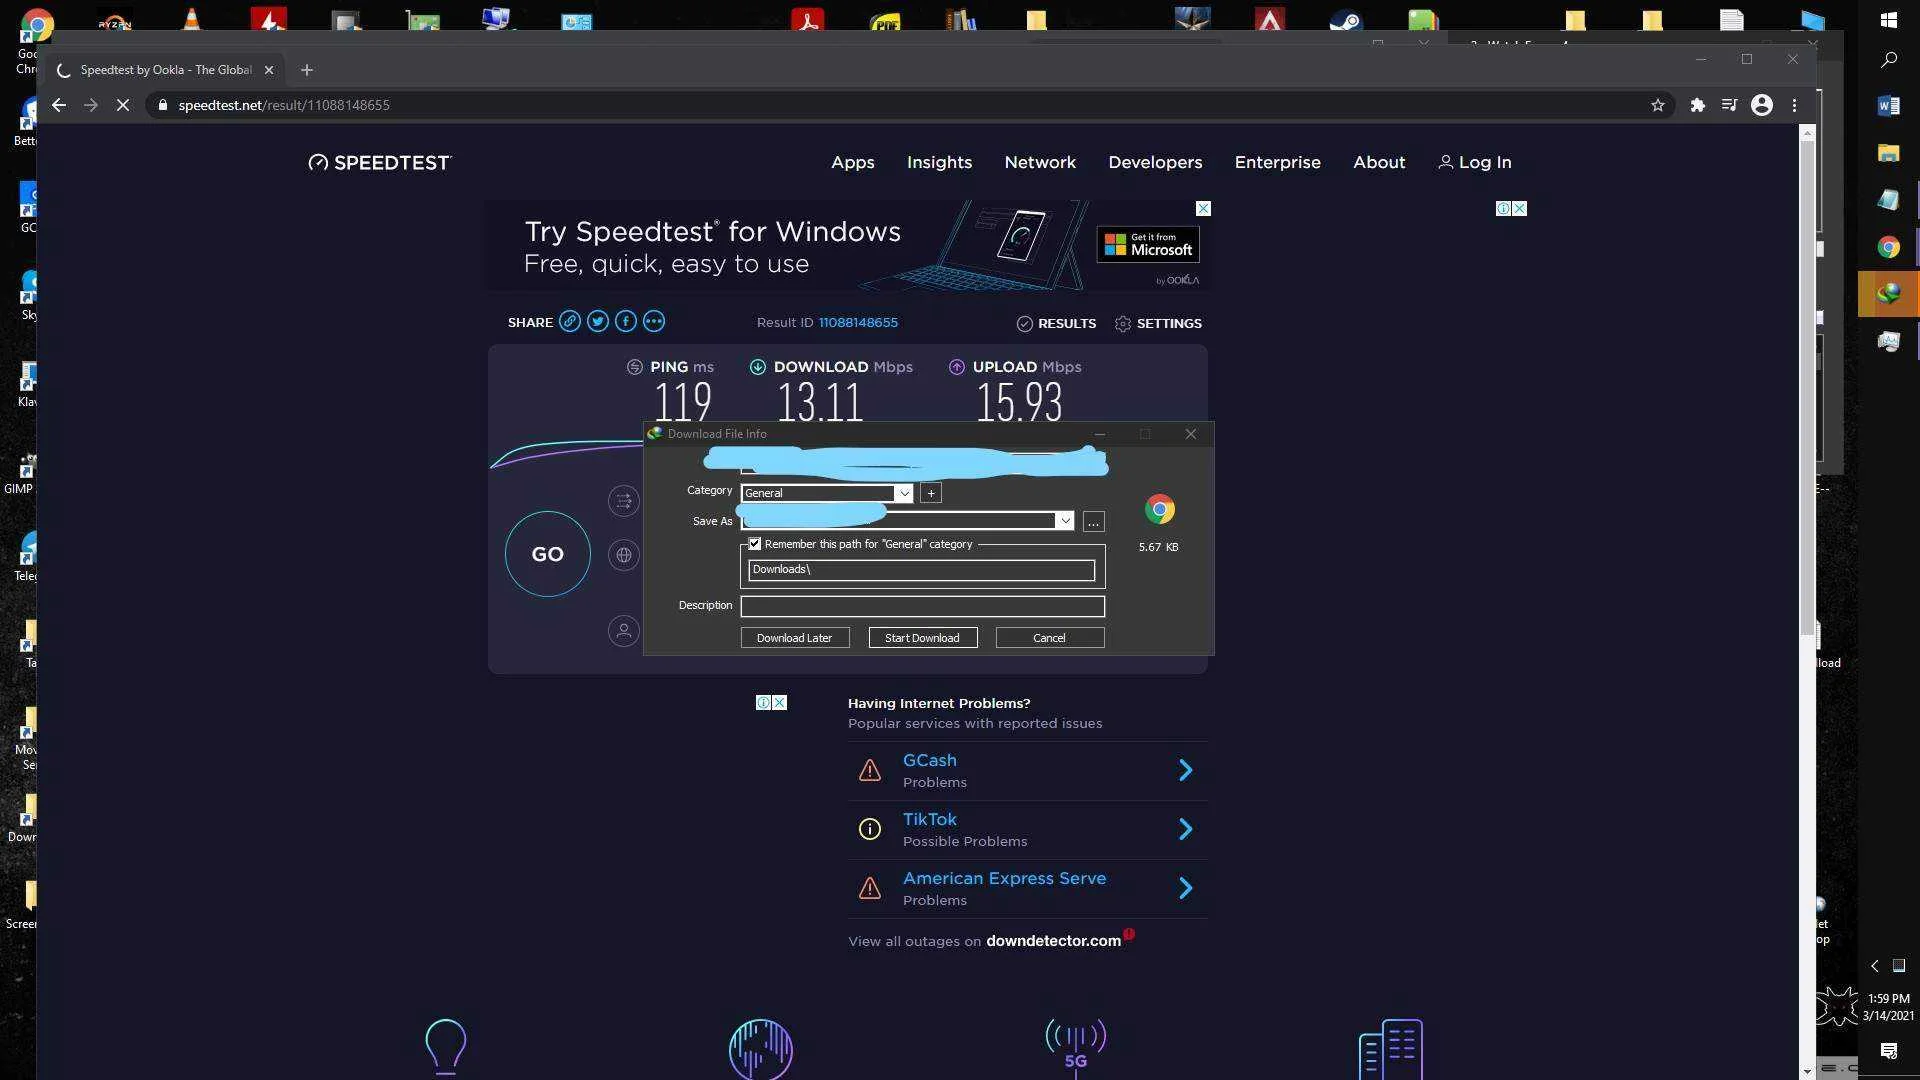This screenshot has height=1080, width=1920.
Task: Open the Network menu item
Action: (x=1040, y=162)
